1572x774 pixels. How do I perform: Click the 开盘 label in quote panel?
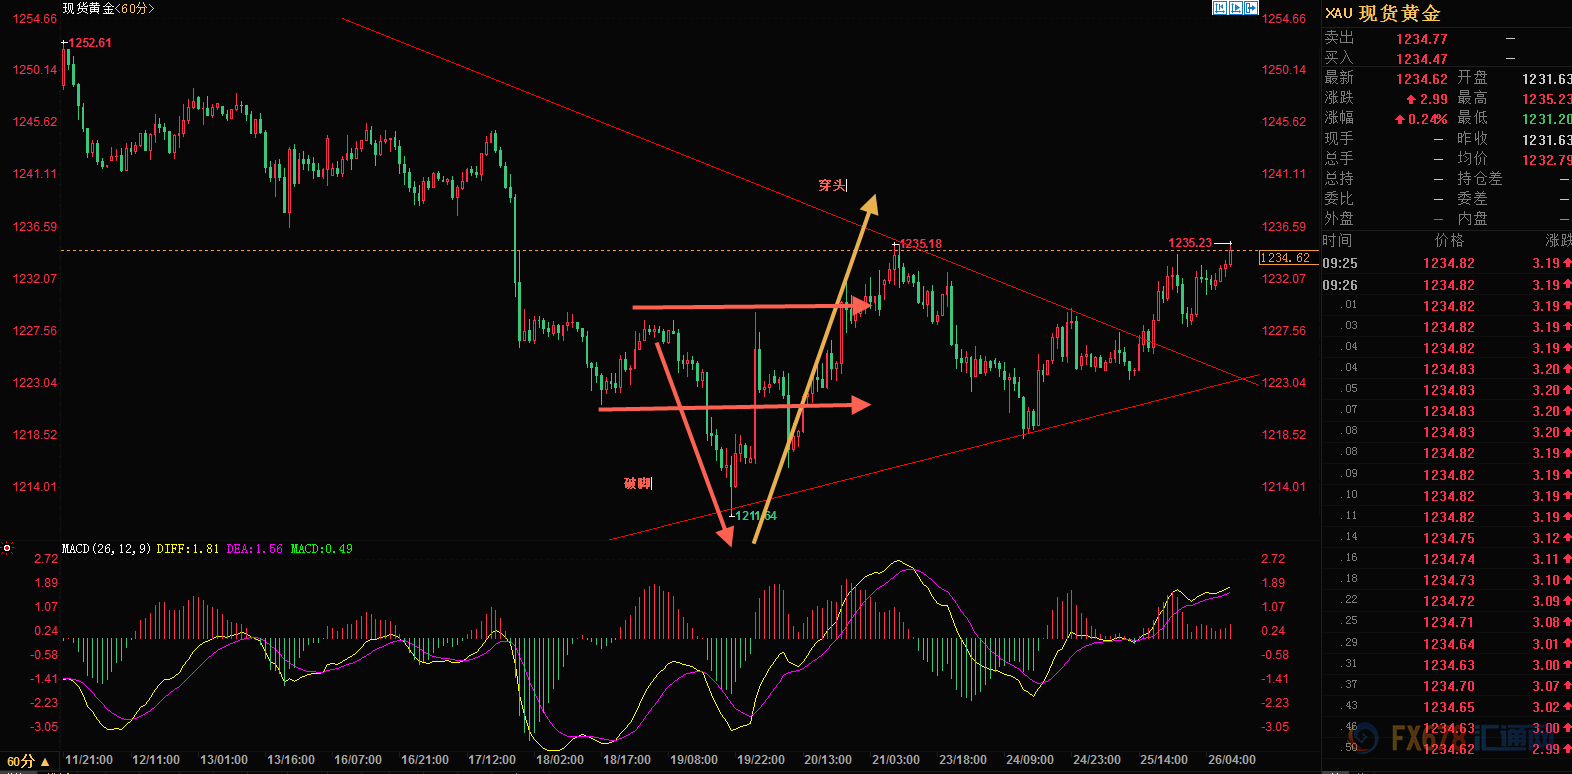tap(1472, 78)
